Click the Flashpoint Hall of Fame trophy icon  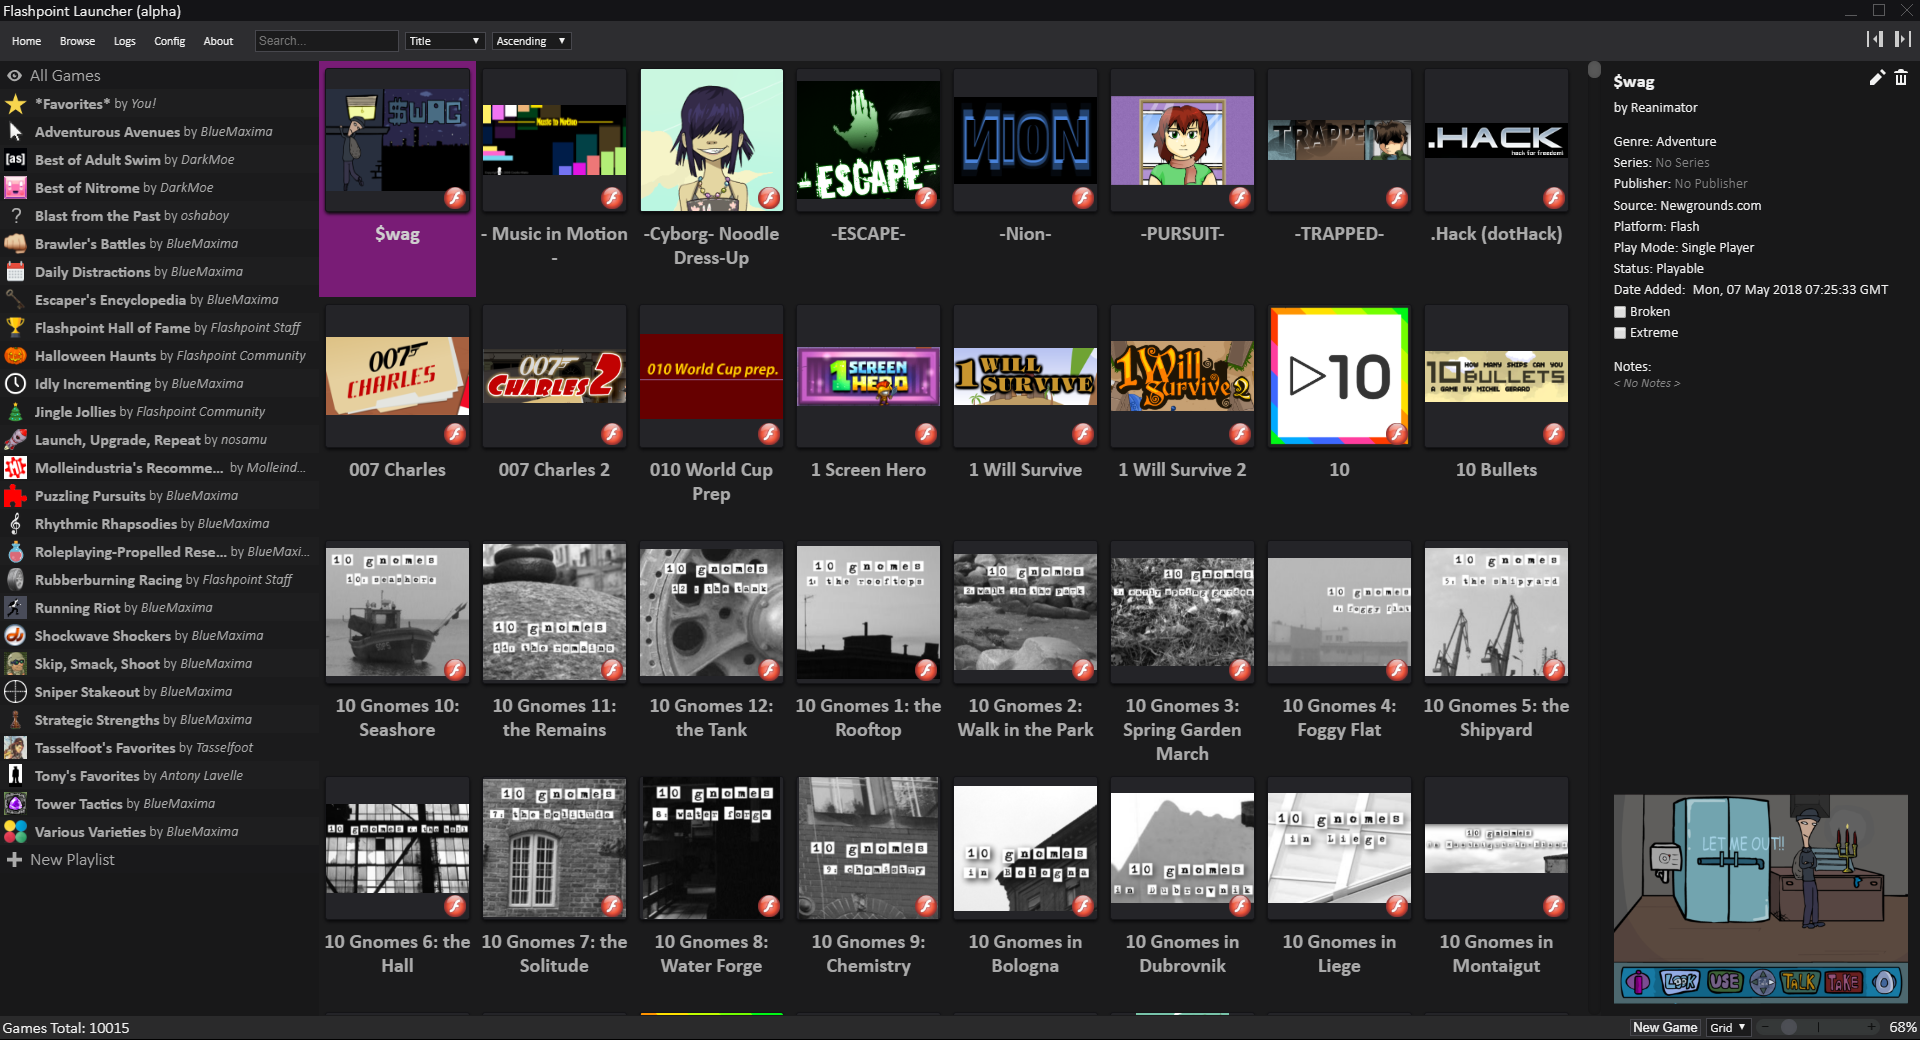(x=15, y=328)
